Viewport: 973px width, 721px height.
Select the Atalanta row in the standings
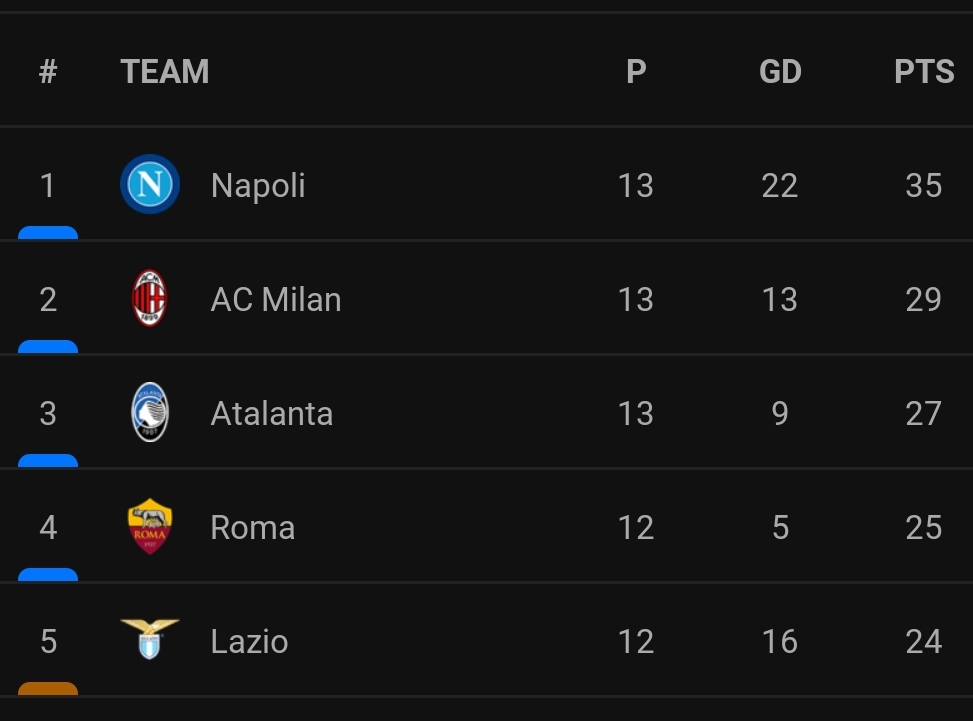[450, 412]
